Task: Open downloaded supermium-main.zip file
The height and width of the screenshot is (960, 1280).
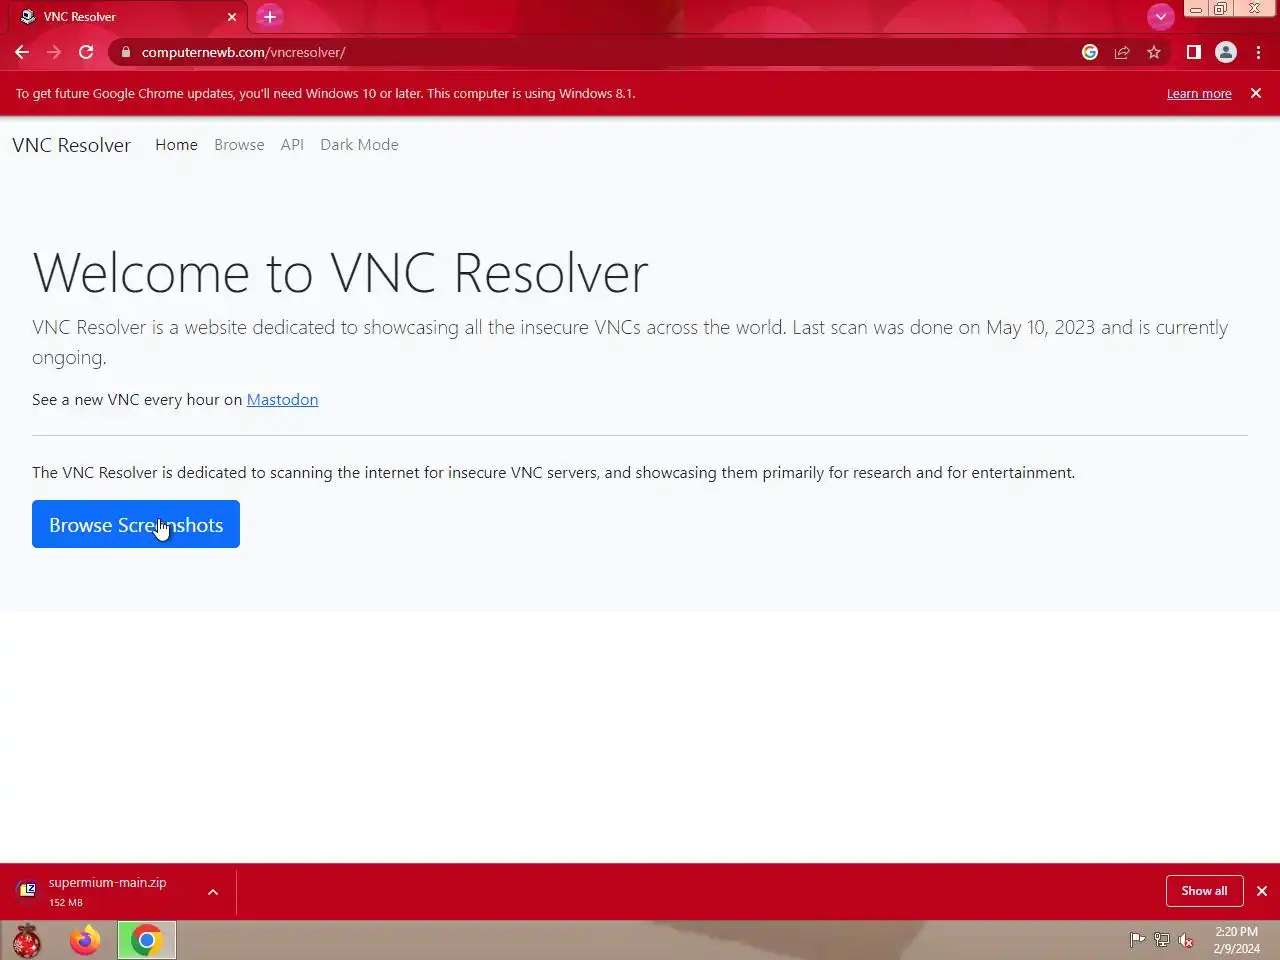Action: coord(107,891)
